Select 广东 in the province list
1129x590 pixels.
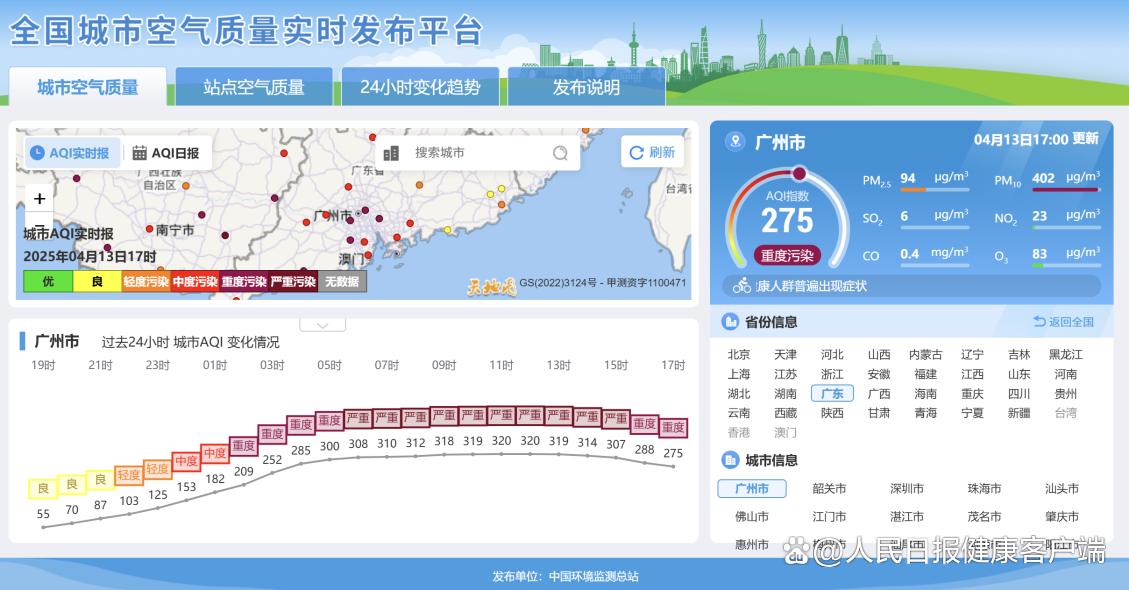[832, 393]
